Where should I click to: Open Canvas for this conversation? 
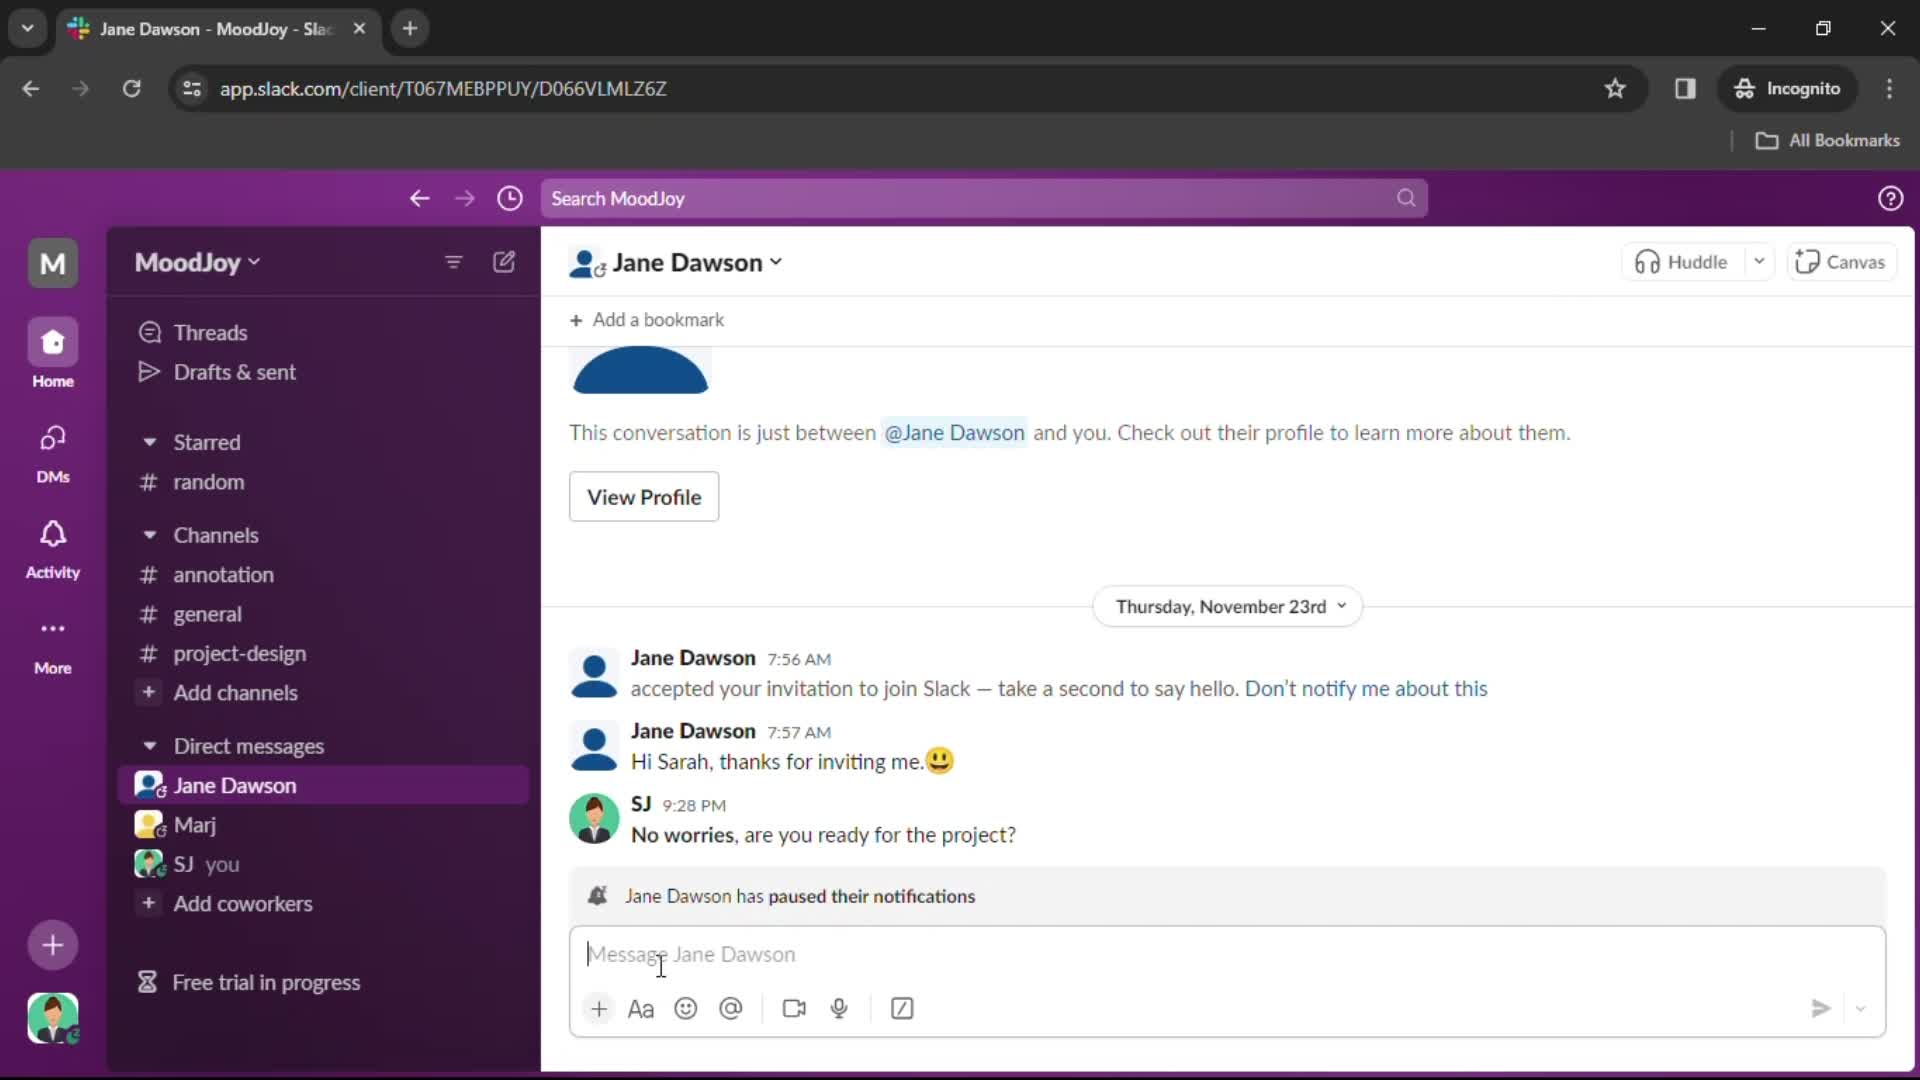coord(1841,262)
